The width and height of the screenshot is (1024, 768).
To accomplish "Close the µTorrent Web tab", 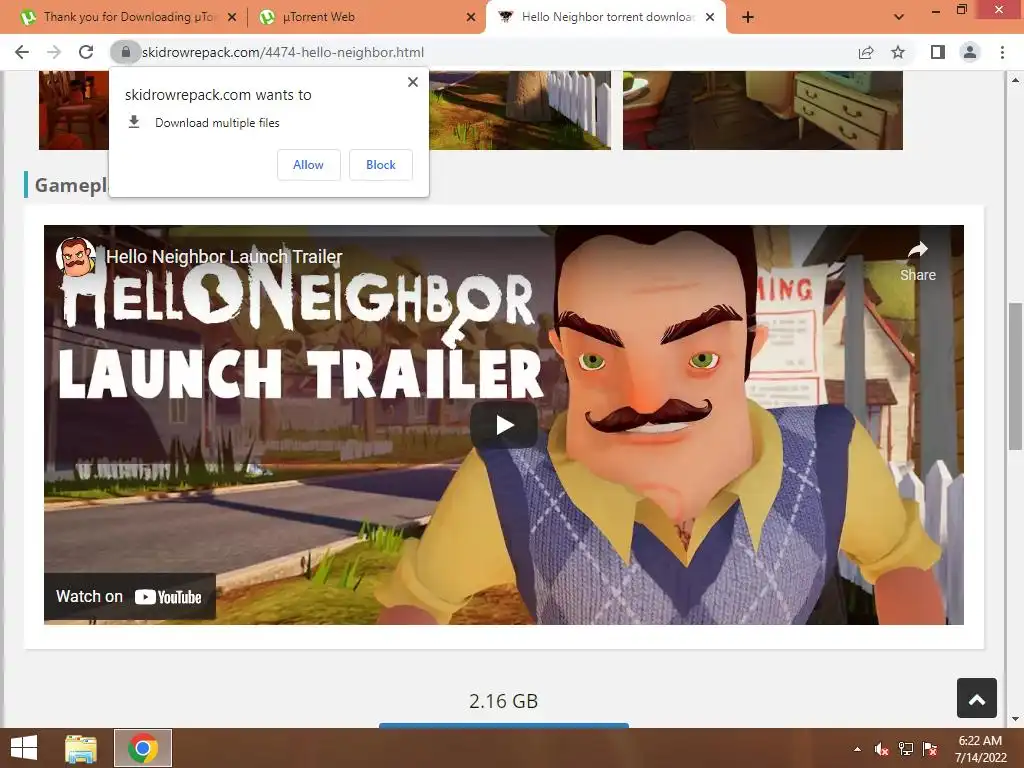I will pyautogui.click(x=471, y=18).
